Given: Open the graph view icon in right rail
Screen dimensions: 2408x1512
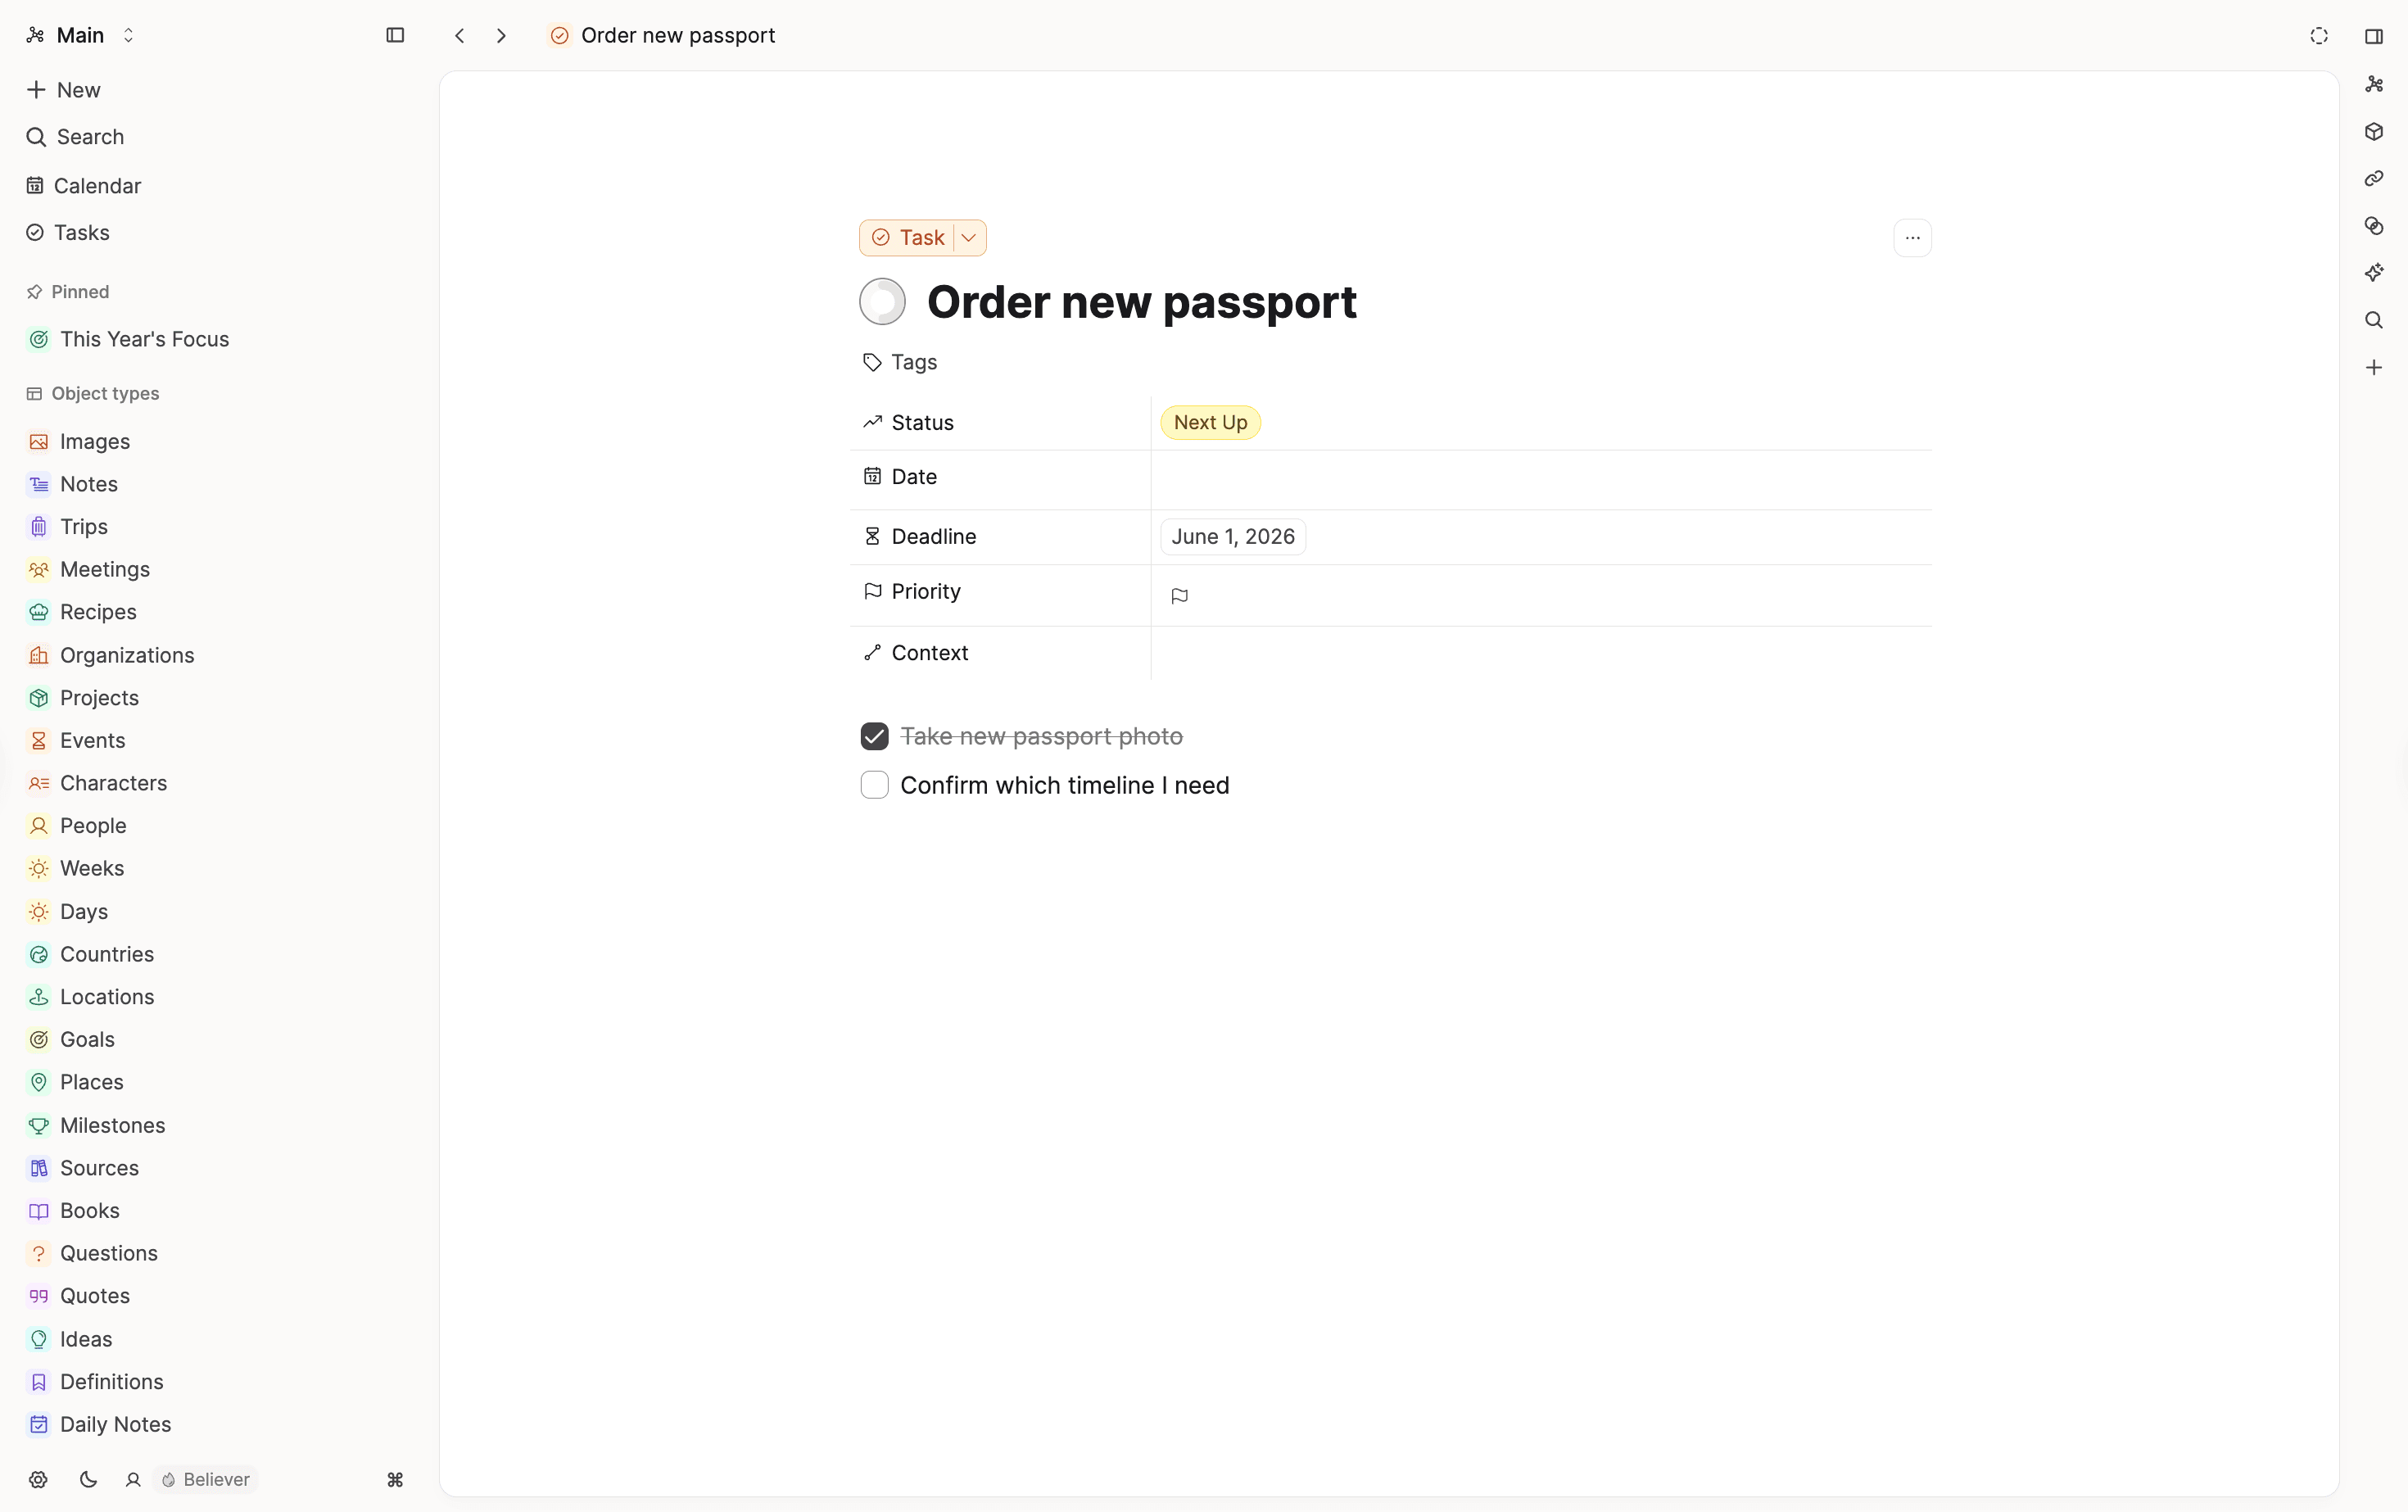Looking at the screenshot, I should point(2374,84).
